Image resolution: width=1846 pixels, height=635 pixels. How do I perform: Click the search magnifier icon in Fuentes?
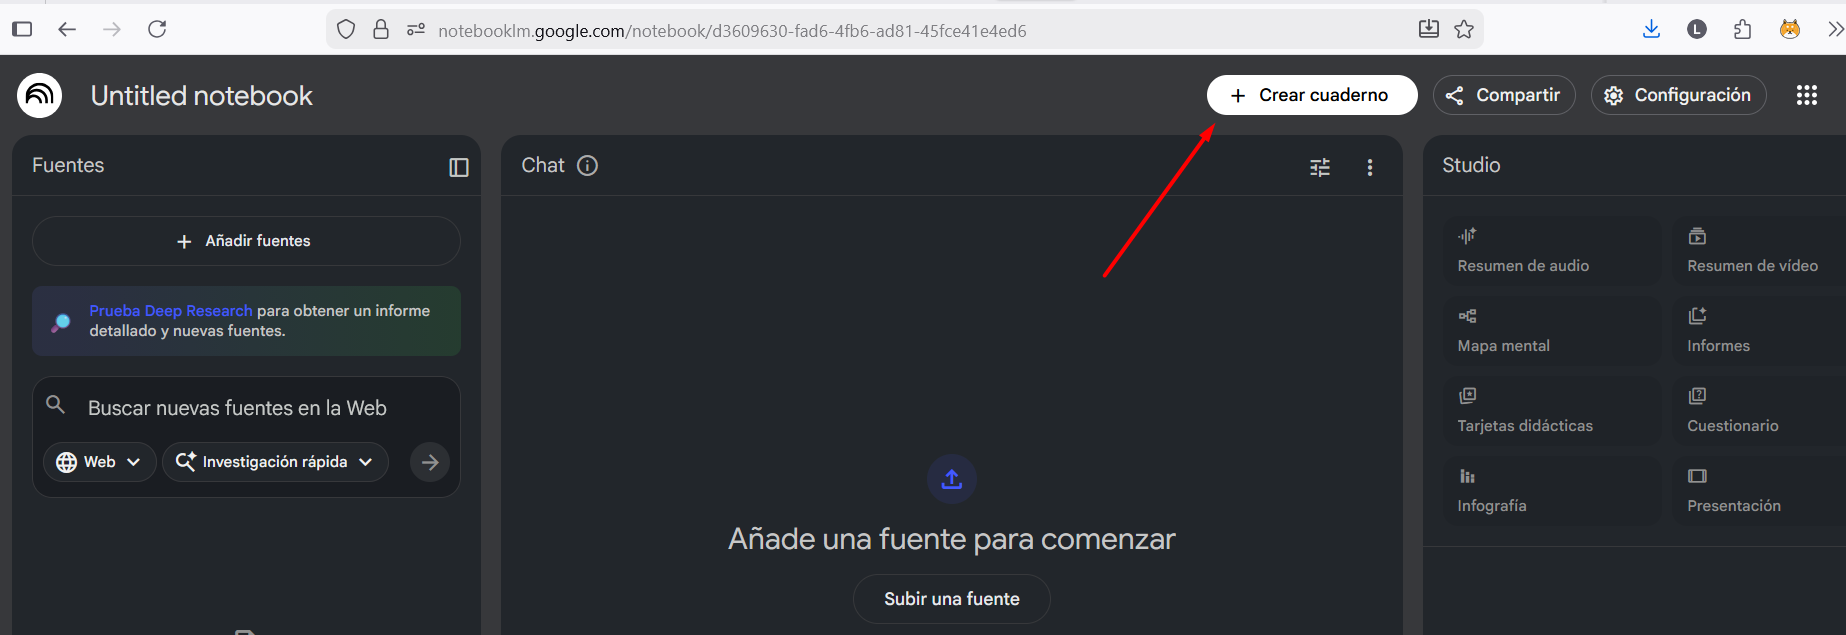coord(56,404)
